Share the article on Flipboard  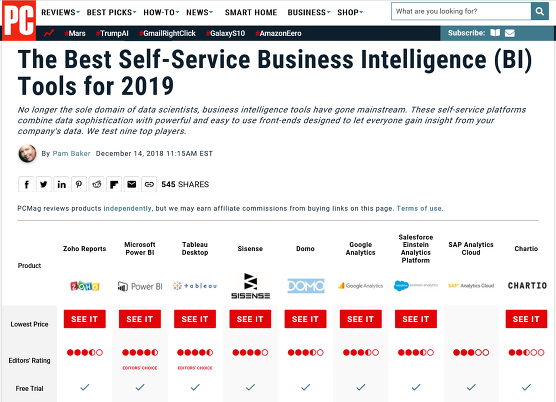[x=114, y=184]
